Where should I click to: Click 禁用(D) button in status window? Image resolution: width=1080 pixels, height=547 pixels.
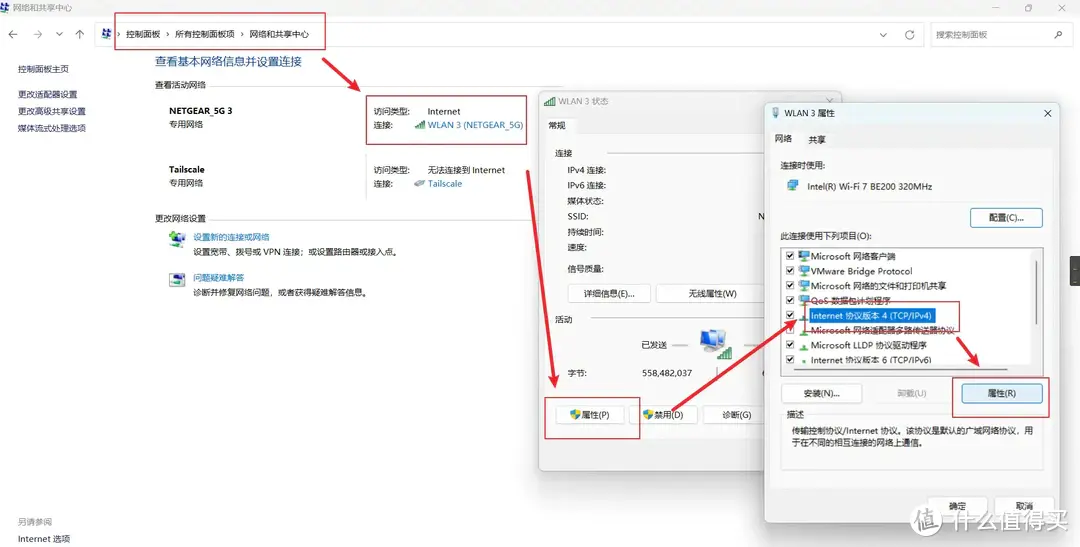tap(663, 415)
